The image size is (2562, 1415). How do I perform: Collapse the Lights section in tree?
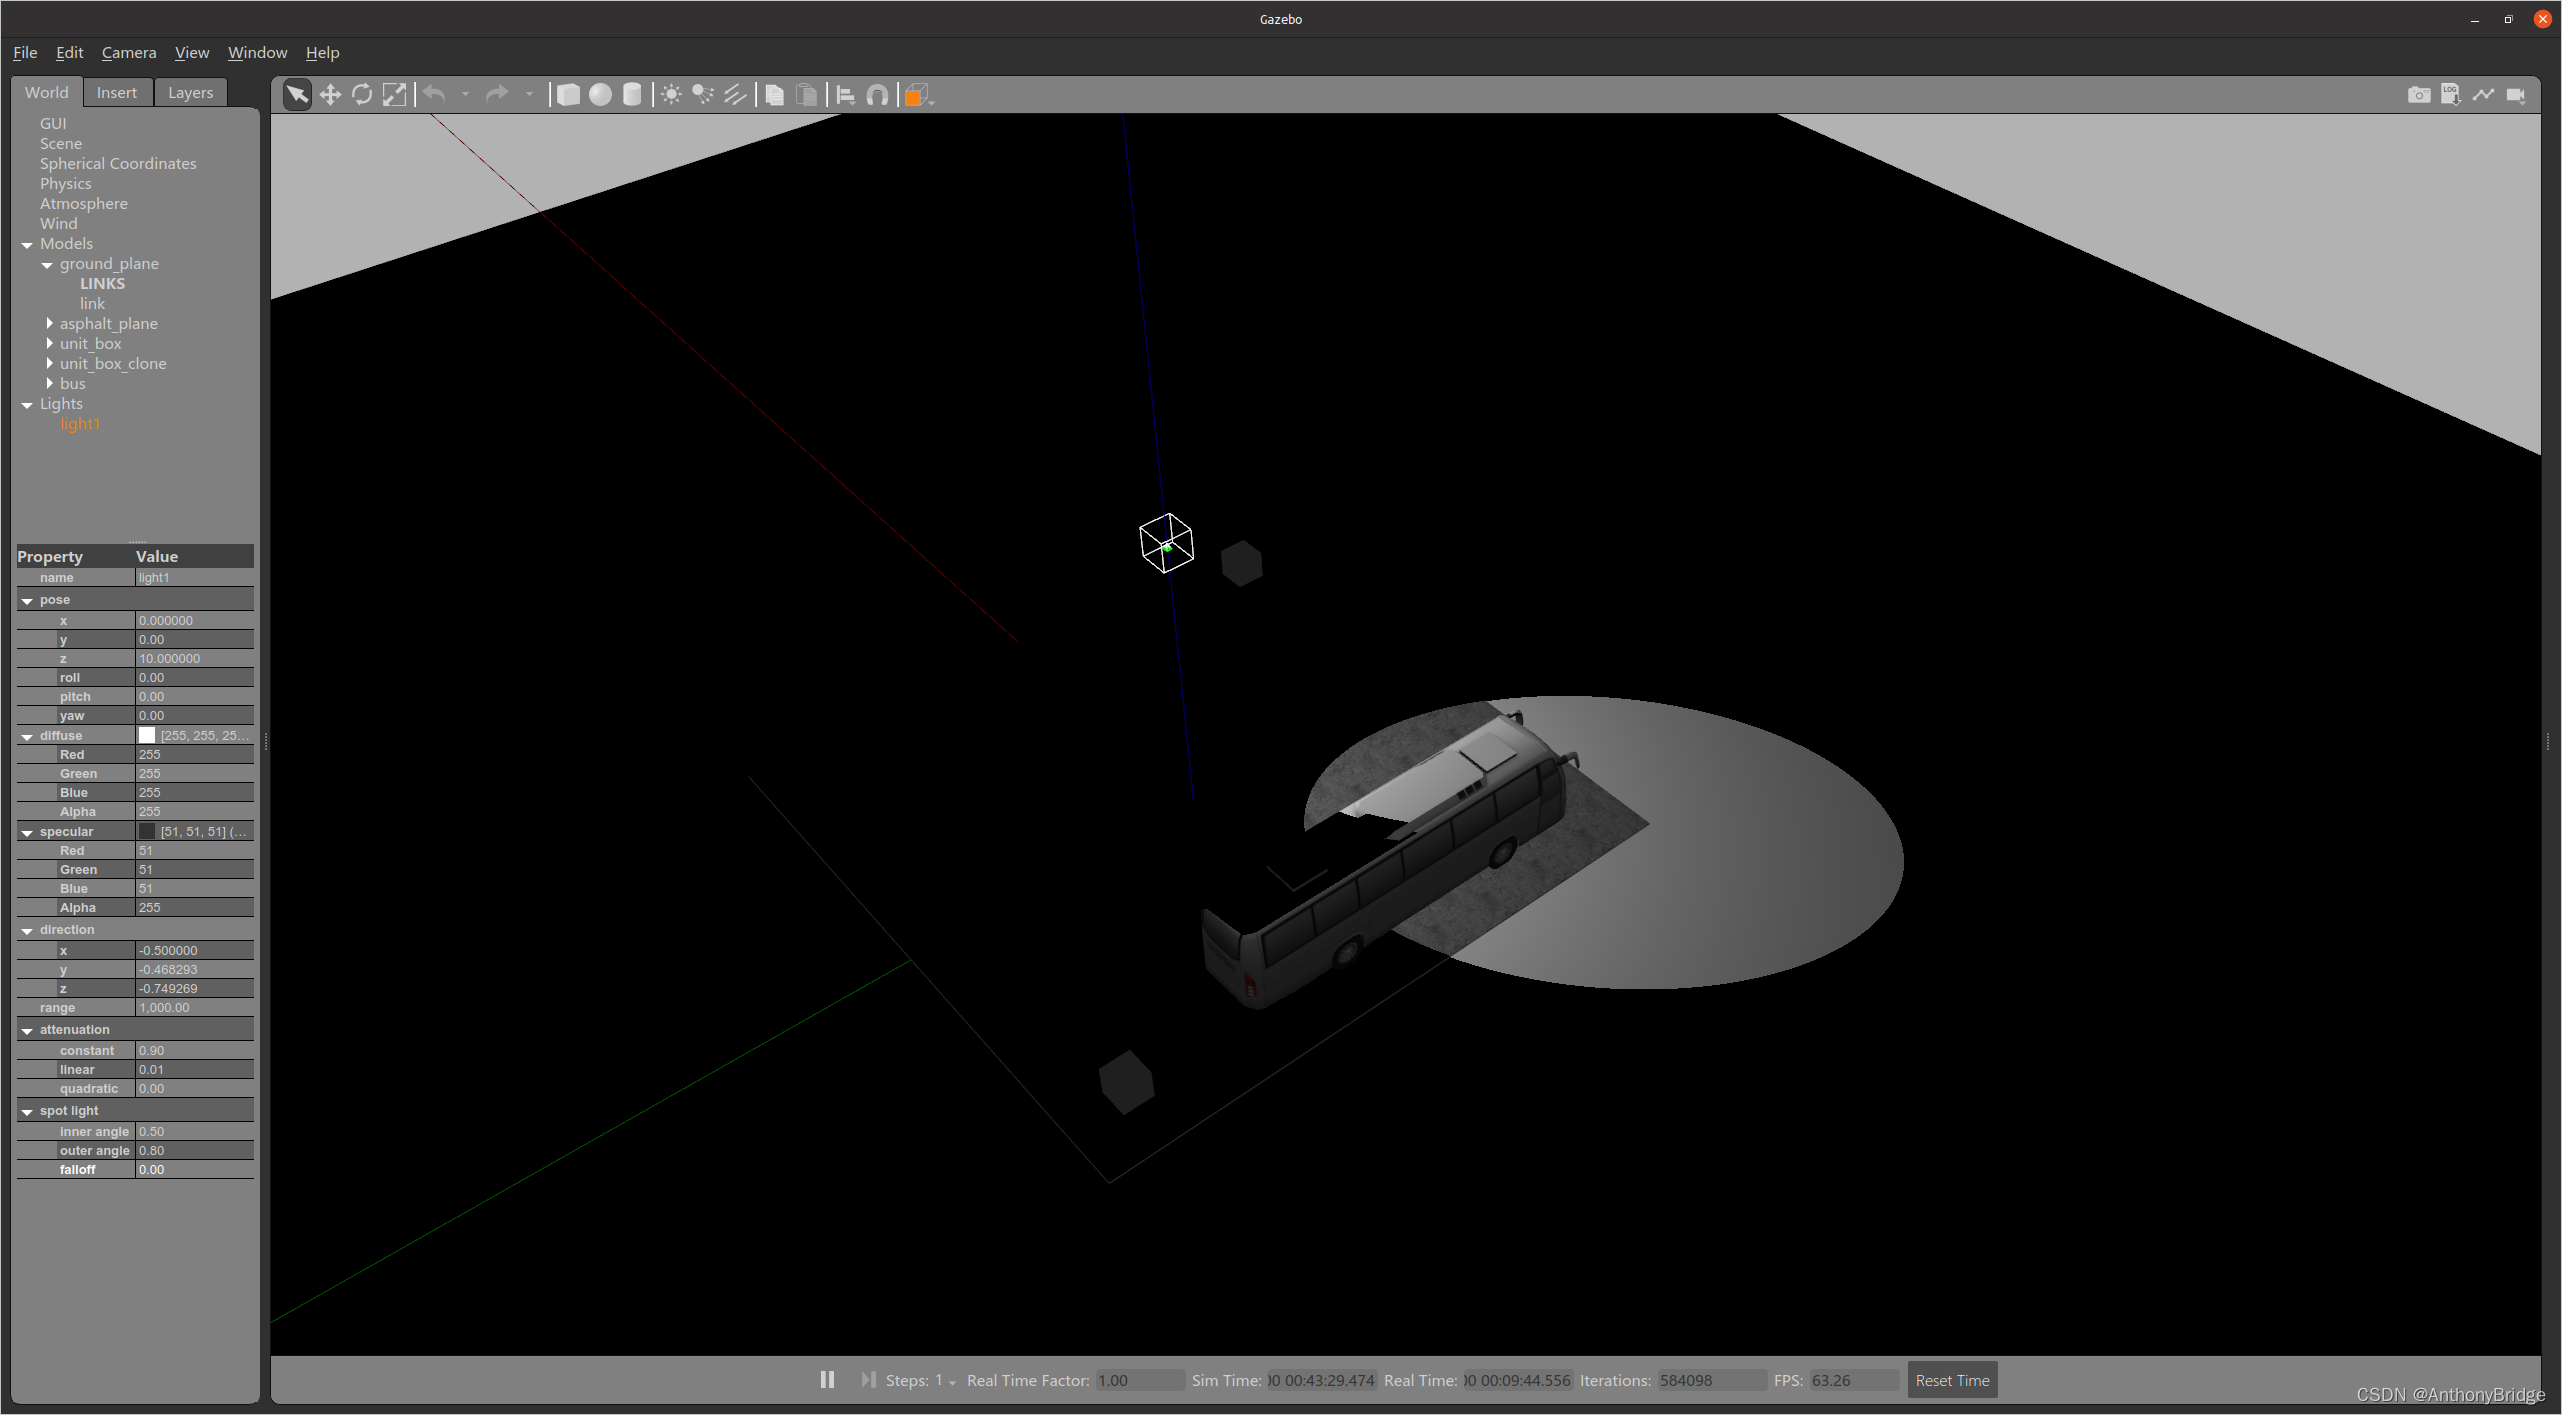pos(24,403)
